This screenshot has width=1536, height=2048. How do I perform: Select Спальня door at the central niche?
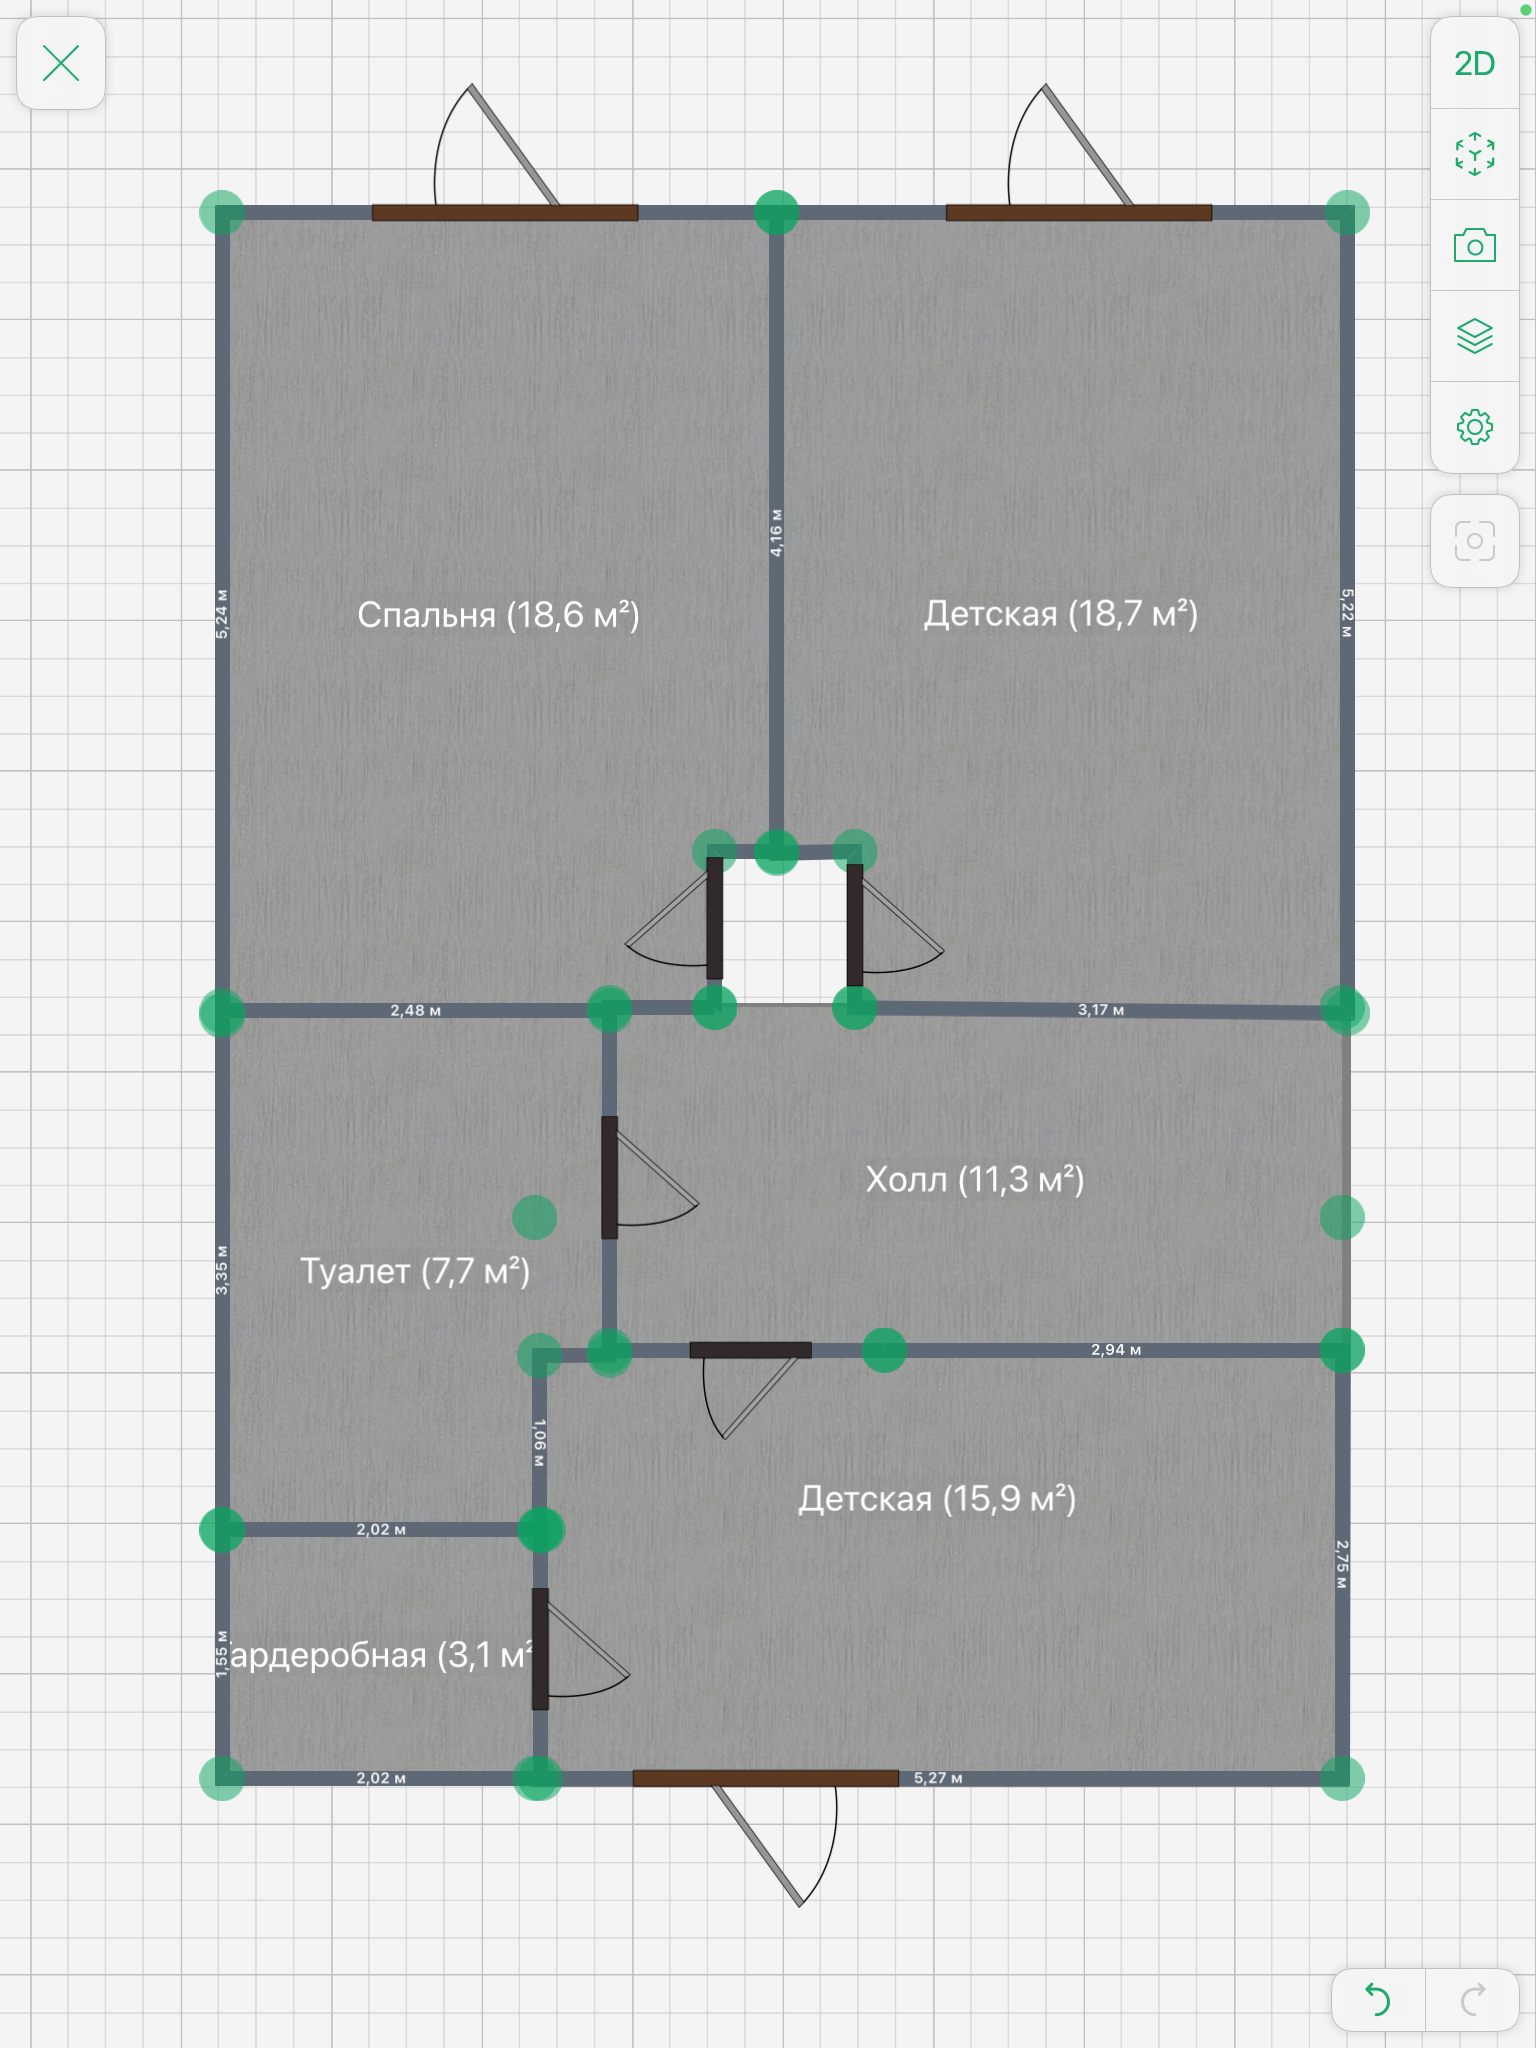coord(714,917)
